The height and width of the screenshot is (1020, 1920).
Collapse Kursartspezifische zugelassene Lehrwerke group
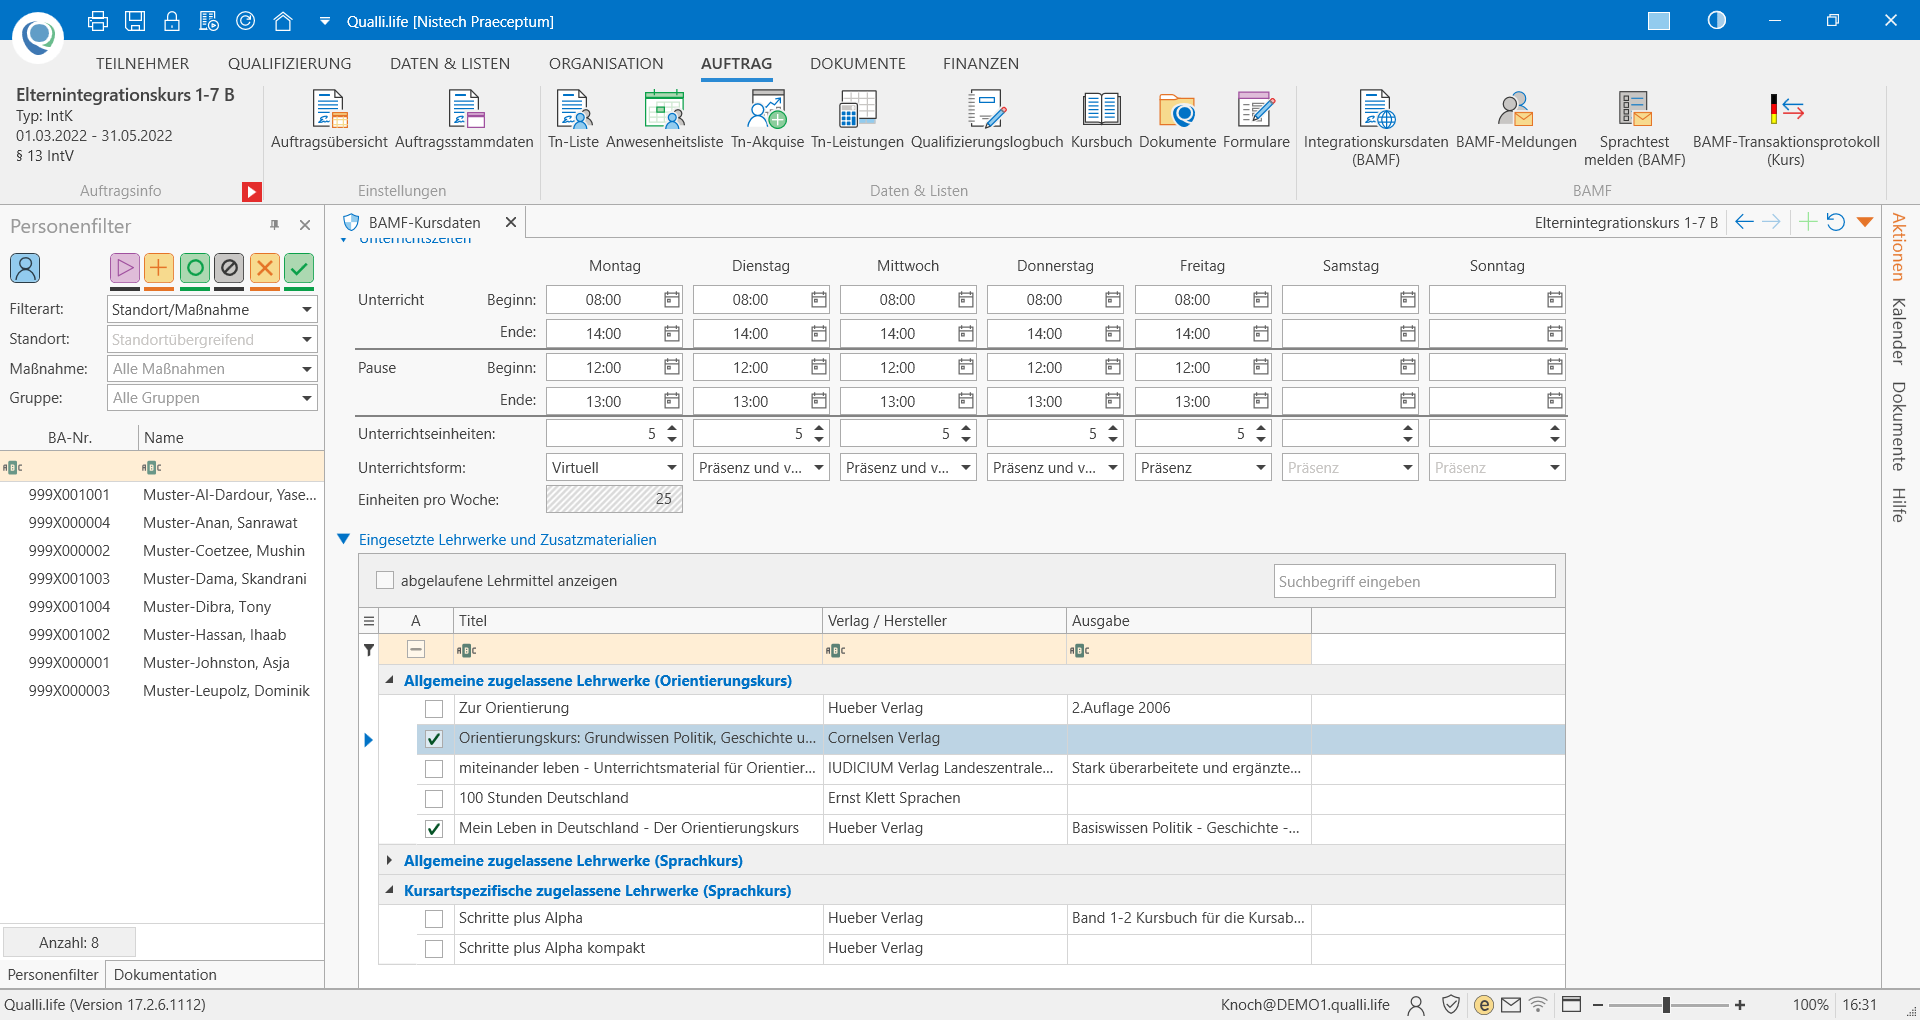[x=389, y=890]
